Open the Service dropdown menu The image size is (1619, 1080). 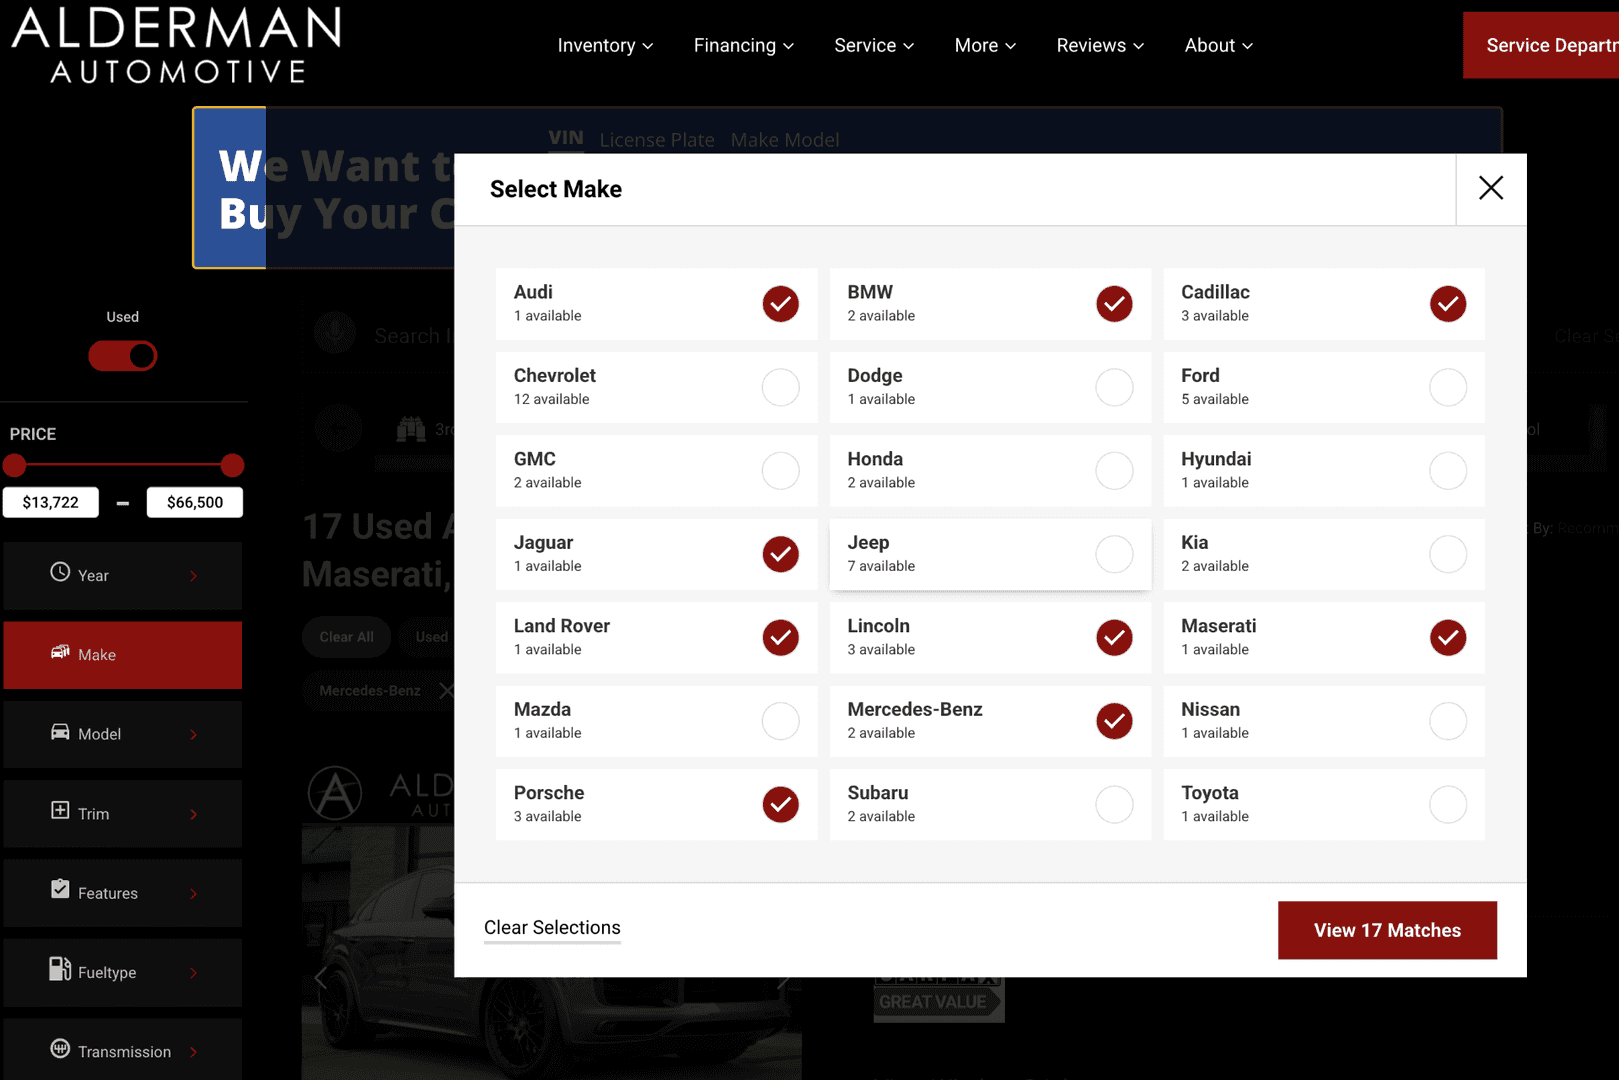click(x=874, y=45)
